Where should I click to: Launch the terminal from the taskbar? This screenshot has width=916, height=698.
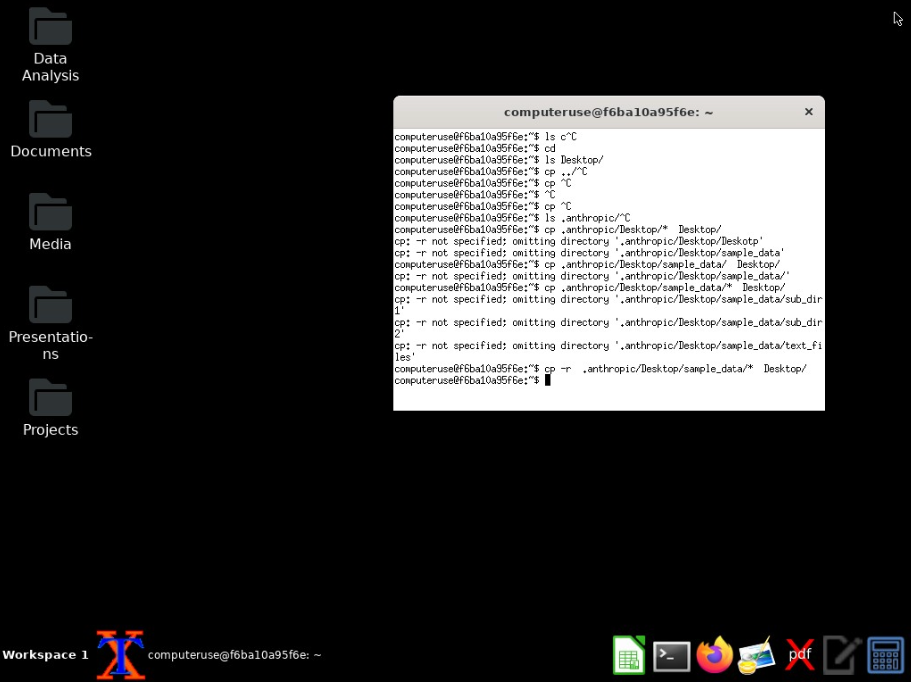pyautogui.click(x=673, y=658)
